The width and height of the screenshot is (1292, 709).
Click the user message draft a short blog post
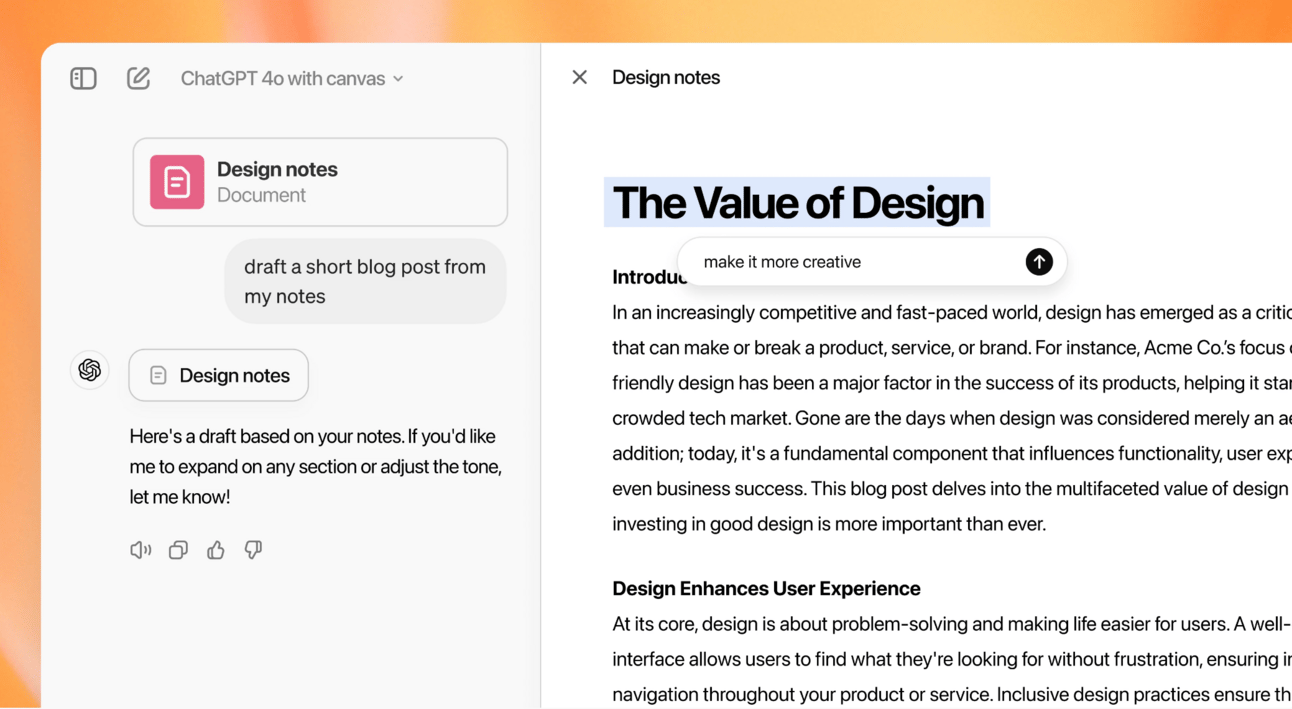(365, 281)
